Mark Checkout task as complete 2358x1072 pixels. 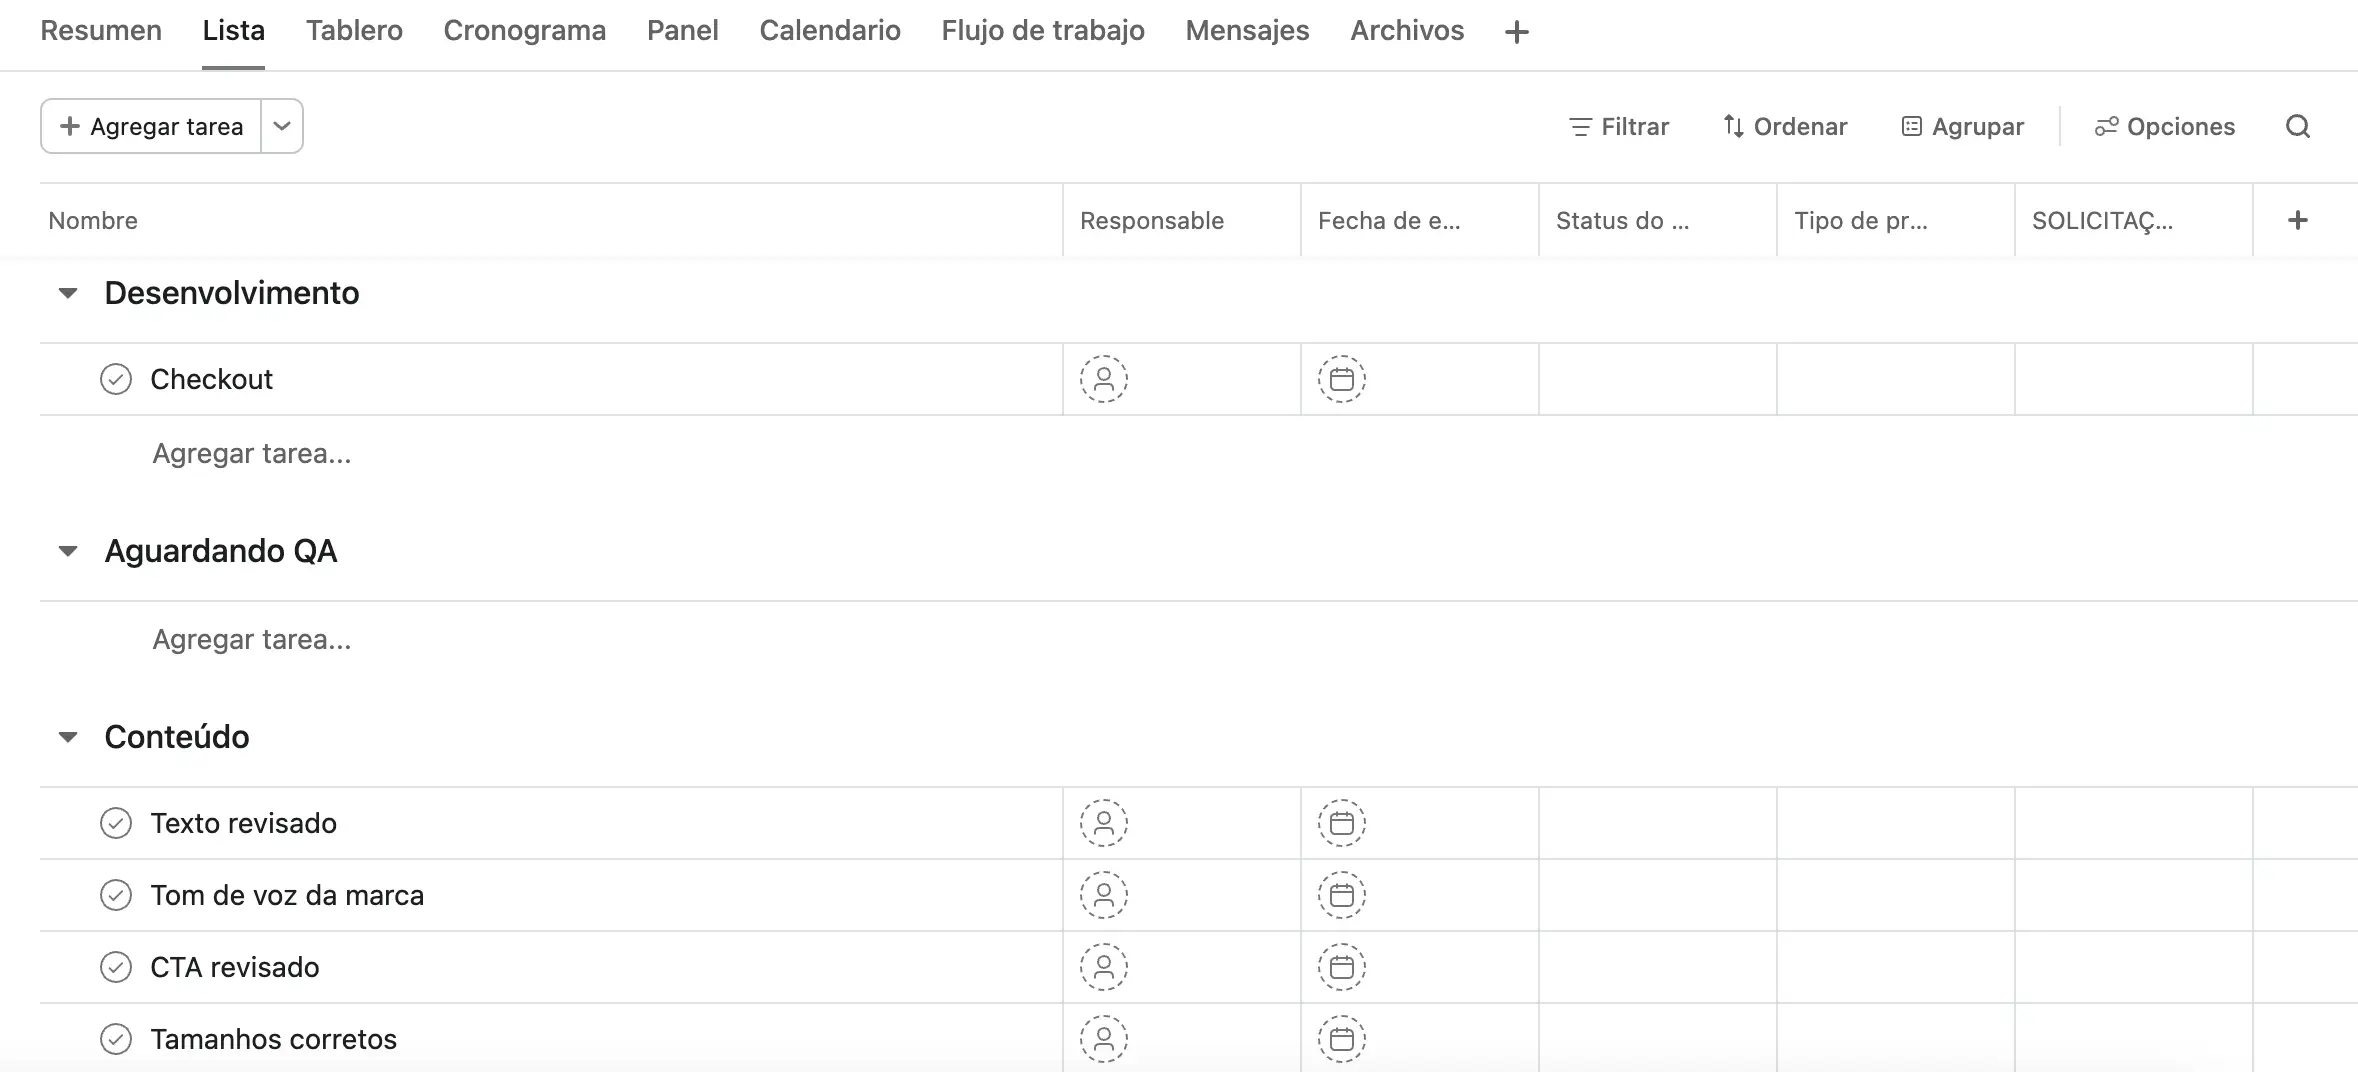click(116, 380)
